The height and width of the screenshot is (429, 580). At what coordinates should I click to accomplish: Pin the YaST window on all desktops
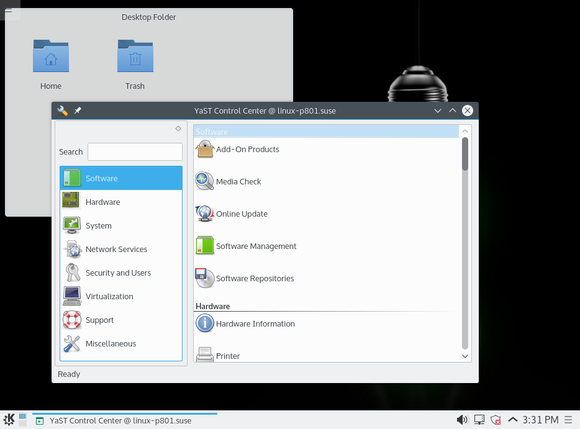tap(78, 111)
